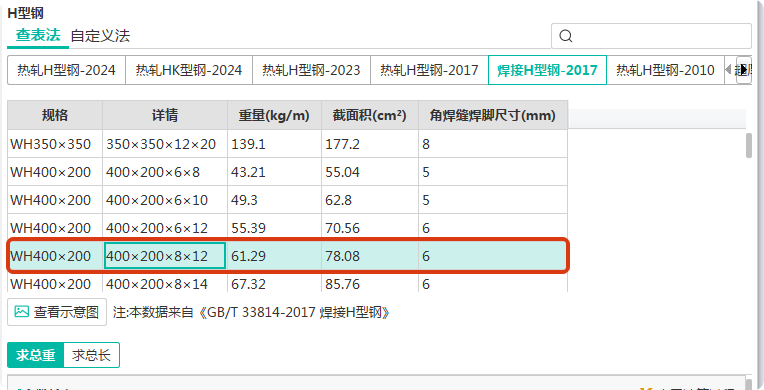Click the 49.3 weight cell
The width and height of the screenshot is (764, 390).
click(x=274, y=200)
